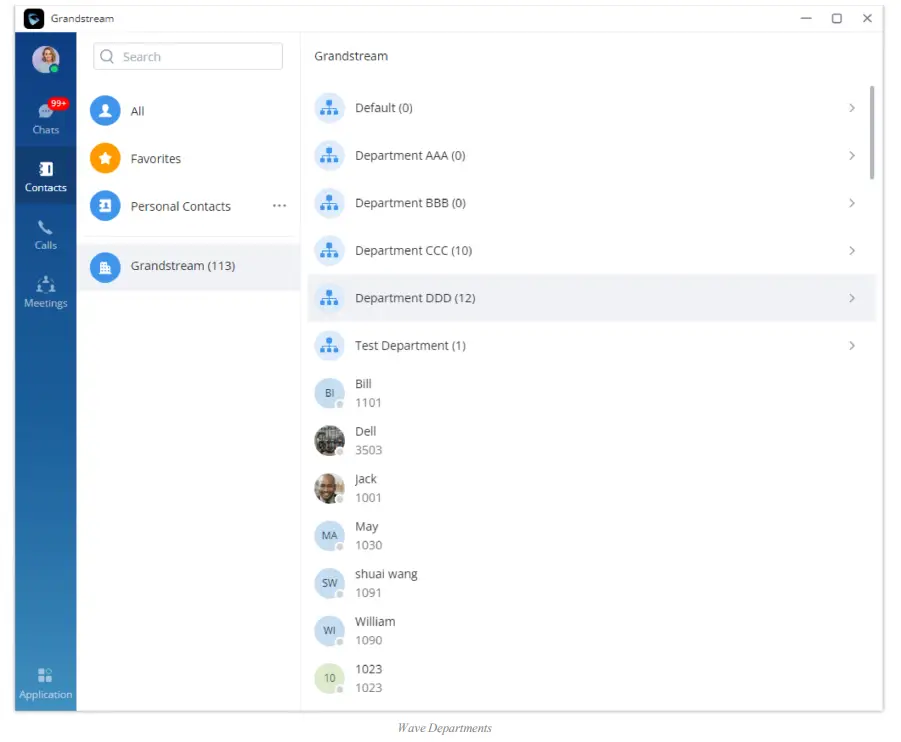Click the contact name shuai wang
This screenshot has width=901, height=742.
tap(386, 574)
